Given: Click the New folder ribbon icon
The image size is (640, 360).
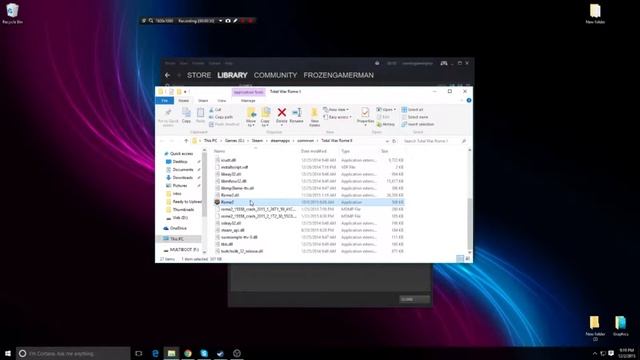Looking at the screenshot, I should click(x=314, y=113).
